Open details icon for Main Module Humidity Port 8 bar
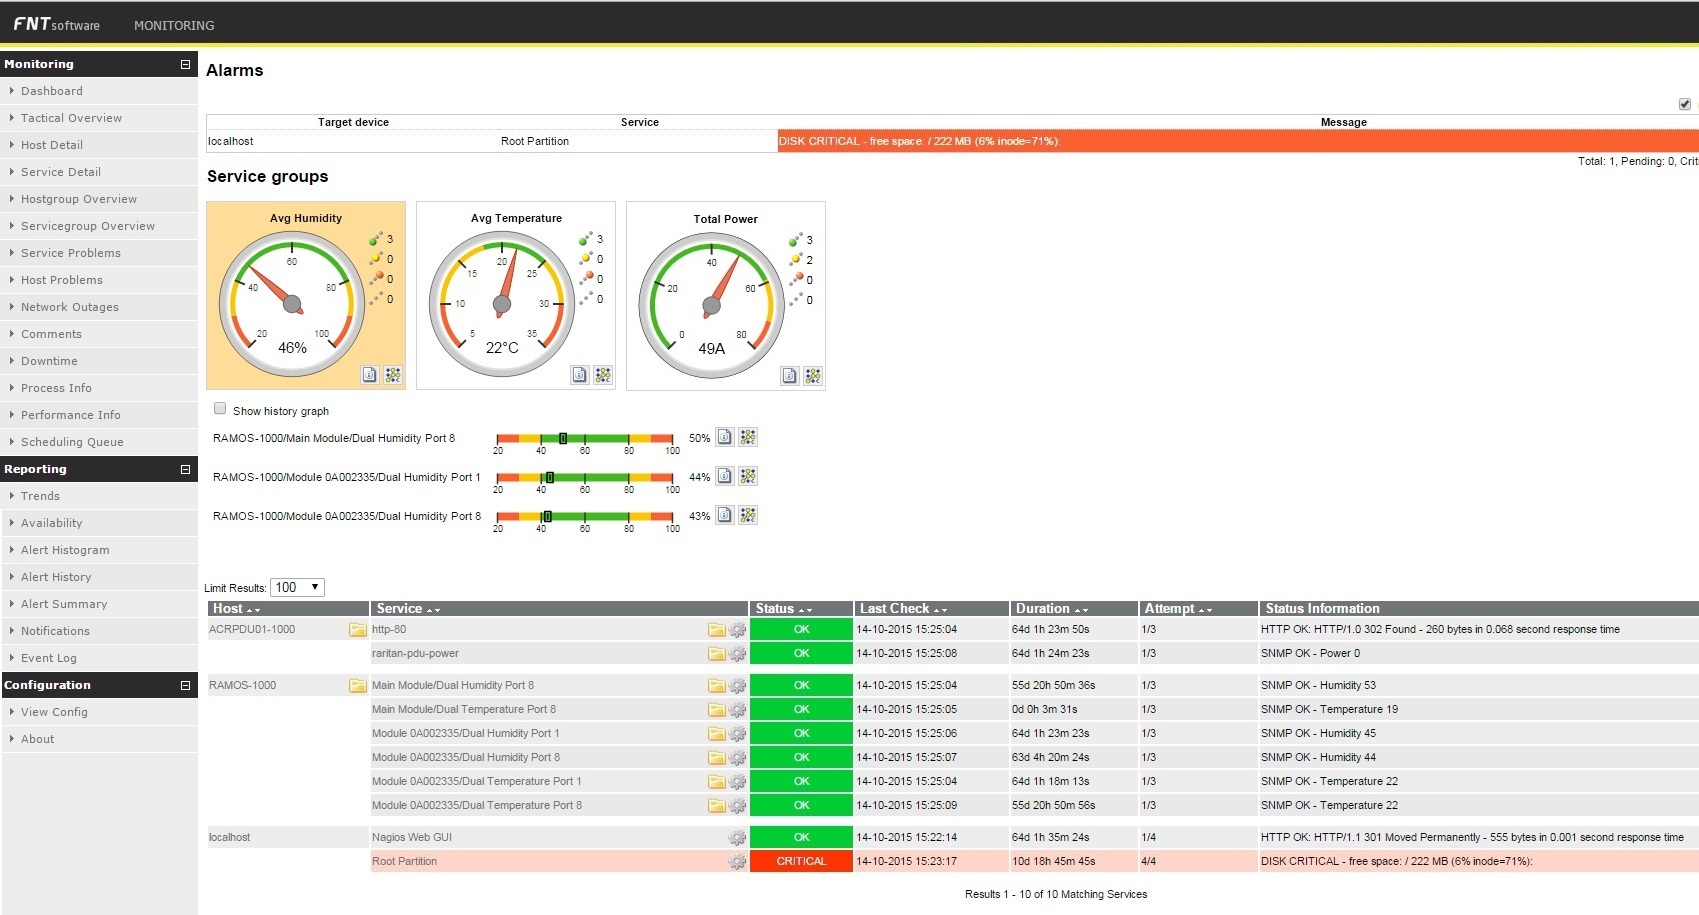Image resolution: width=1699 pixels, height=915 pixels. pos(725,437)
